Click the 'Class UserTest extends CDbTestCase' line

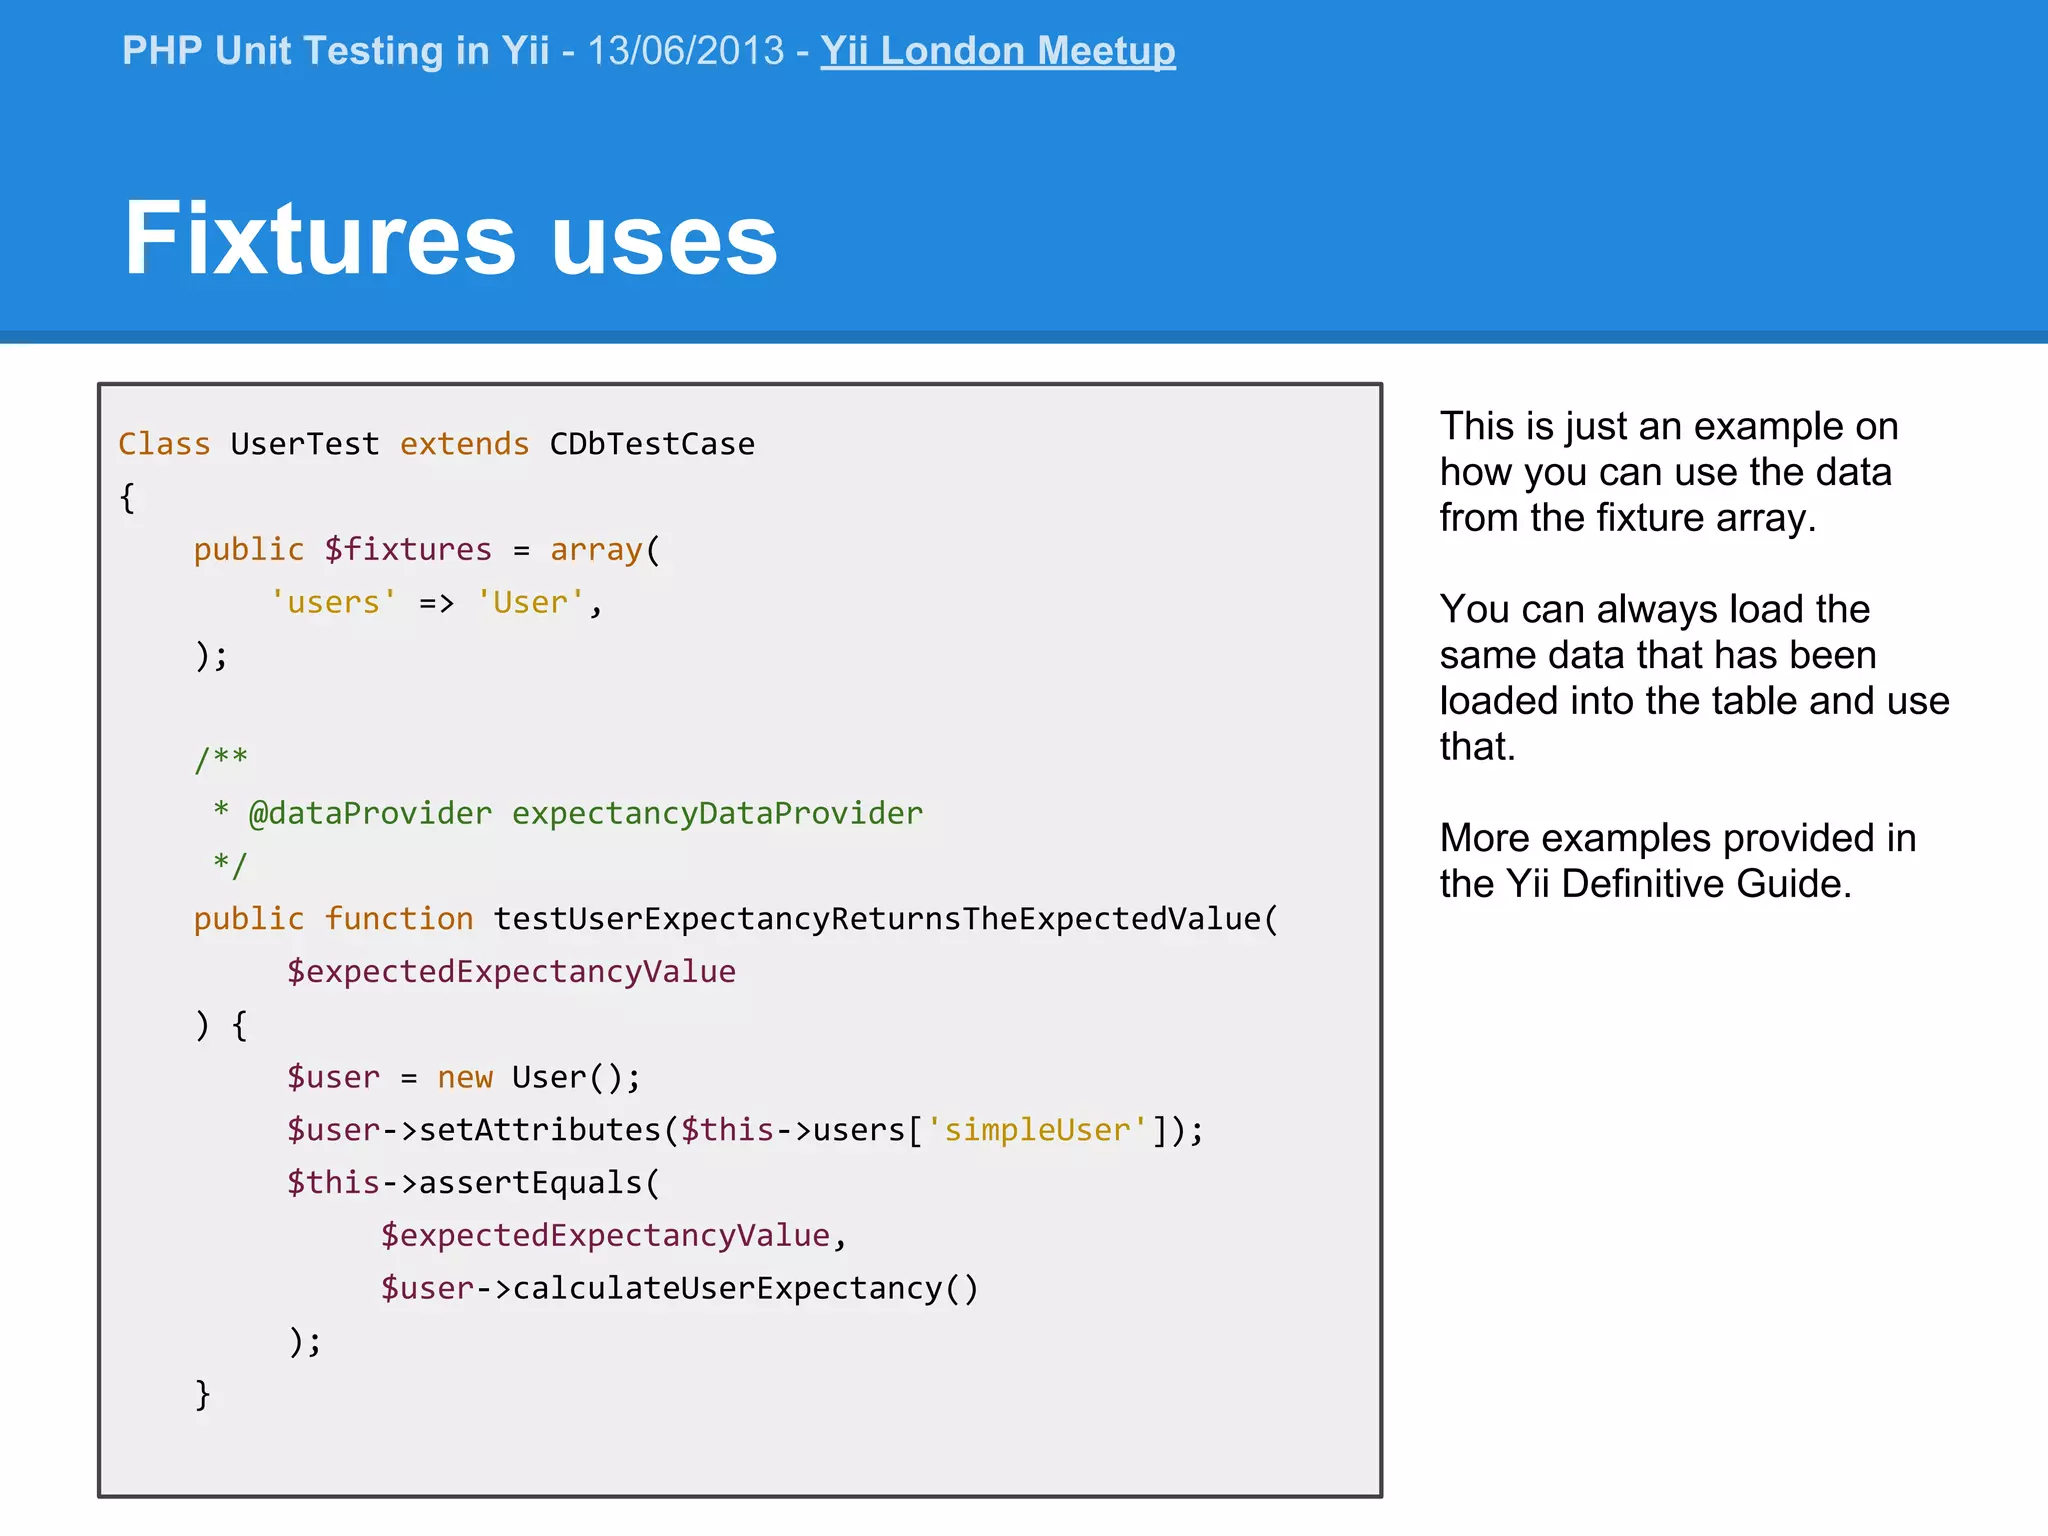[x=436, y=444]
